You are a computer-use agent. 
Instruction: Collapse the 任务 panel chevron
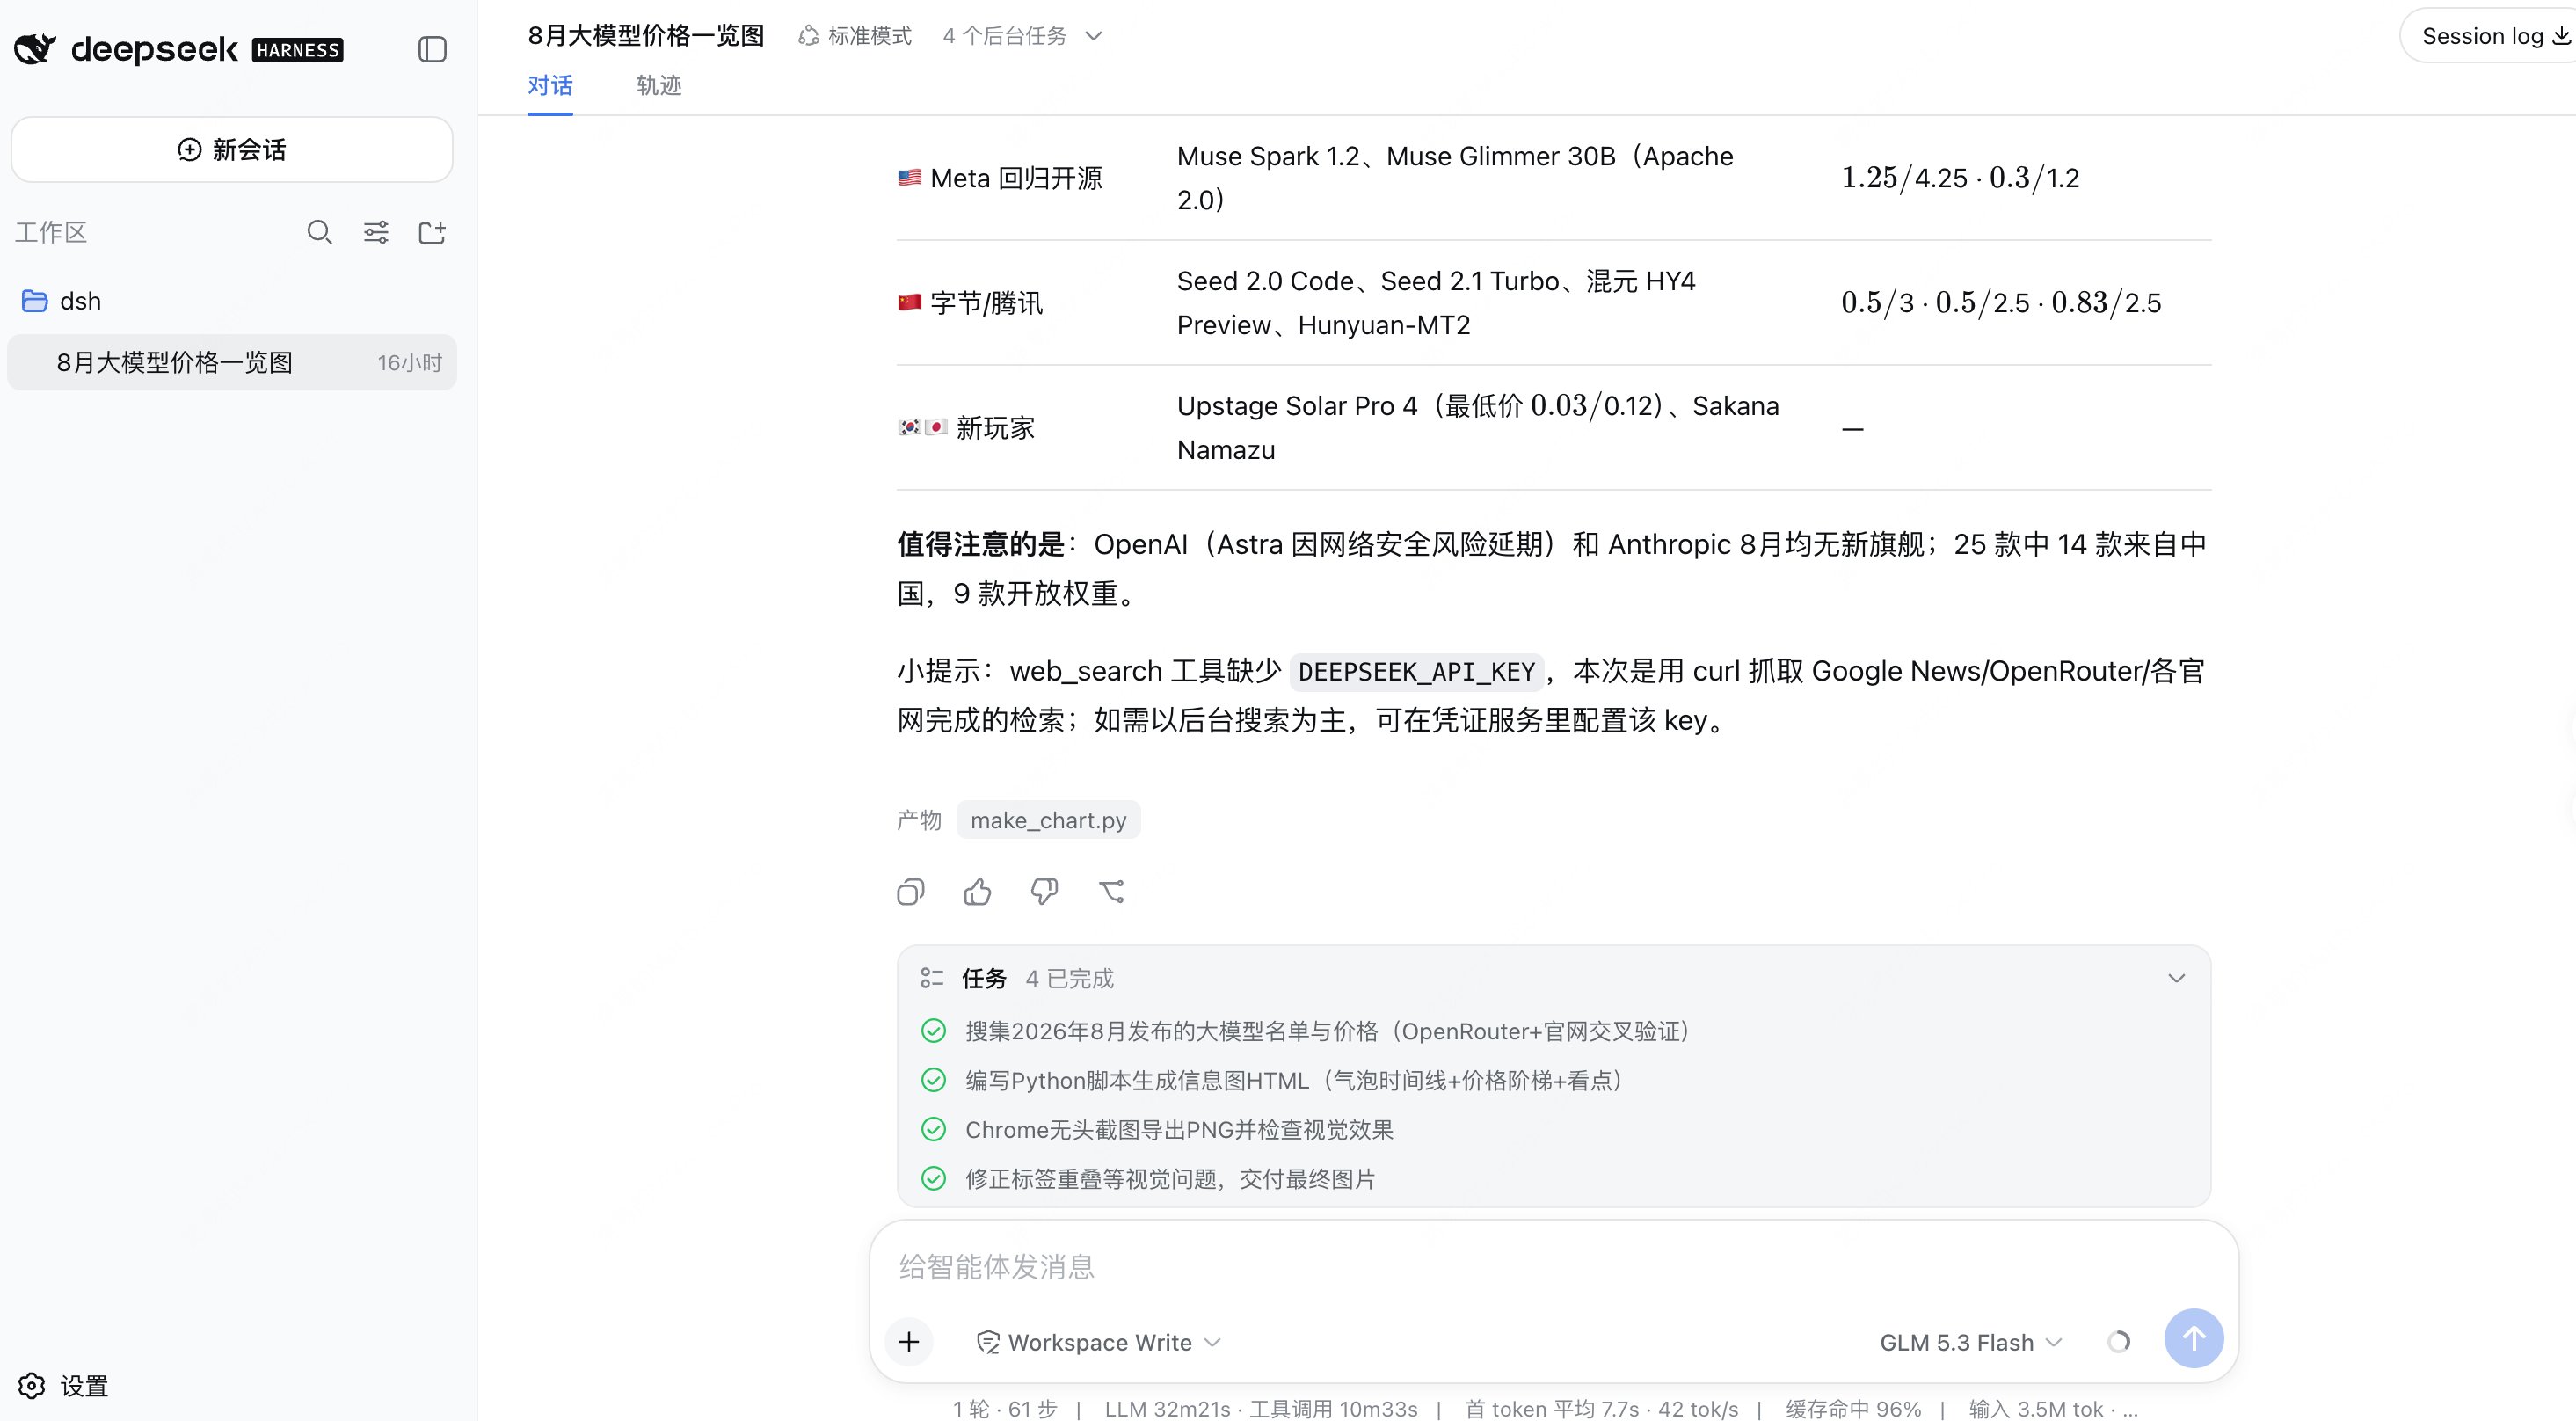pyautogui.click(x=2176, y=978)
